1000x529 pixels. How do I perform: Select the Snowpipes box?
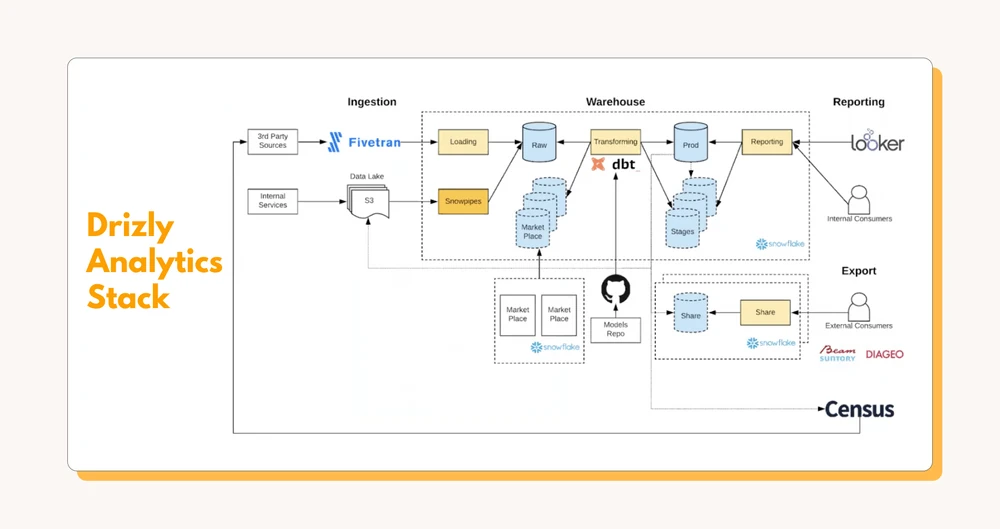tap(463, 201)
